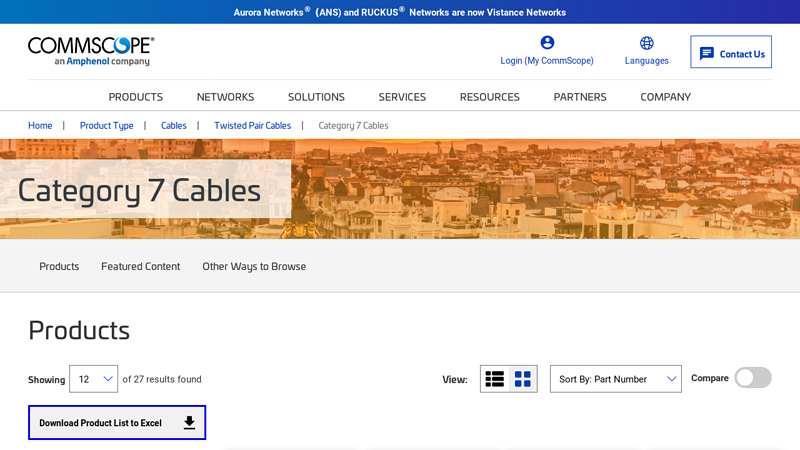Click the Vistance Networks announcement banner
Screen dimensions: 800x450
(x=400, y=12)
